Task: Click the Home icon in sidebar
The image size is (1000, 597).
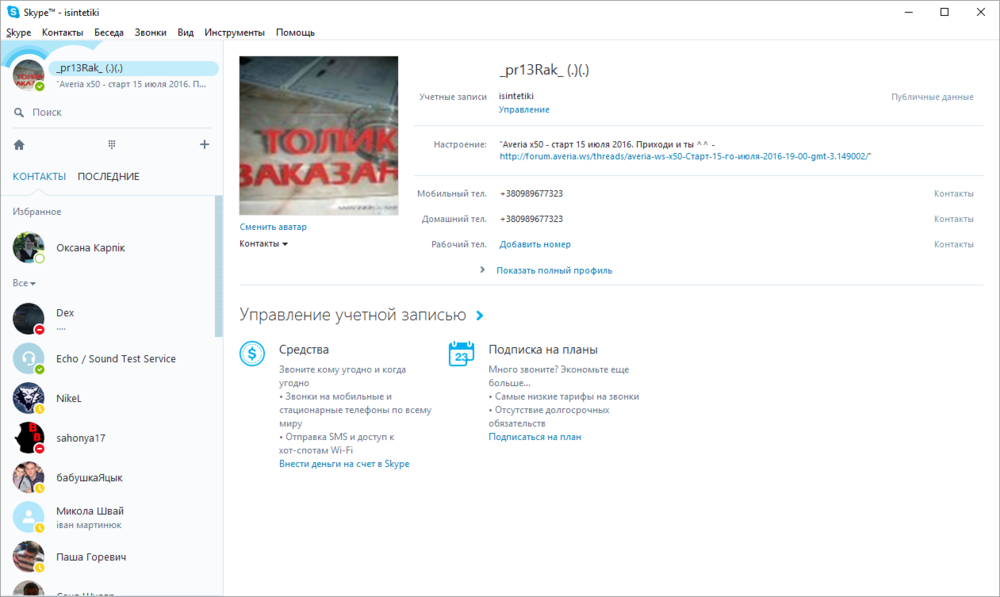Action: pyautogui.click(x=19, y=145)
